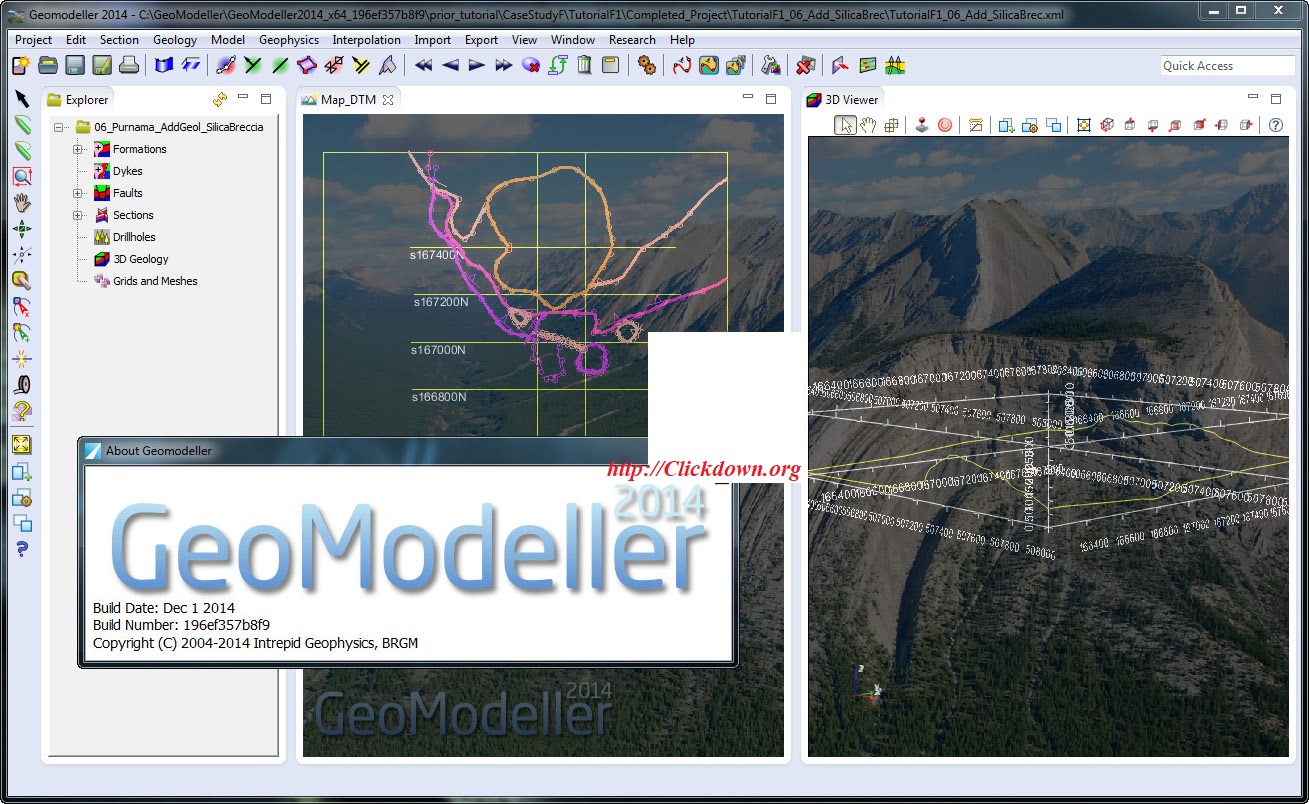Collapse the 06_Purnama_AddGeol_SilicaBreccia root node
Screen dimensions: 1309x804
(60, 127)
